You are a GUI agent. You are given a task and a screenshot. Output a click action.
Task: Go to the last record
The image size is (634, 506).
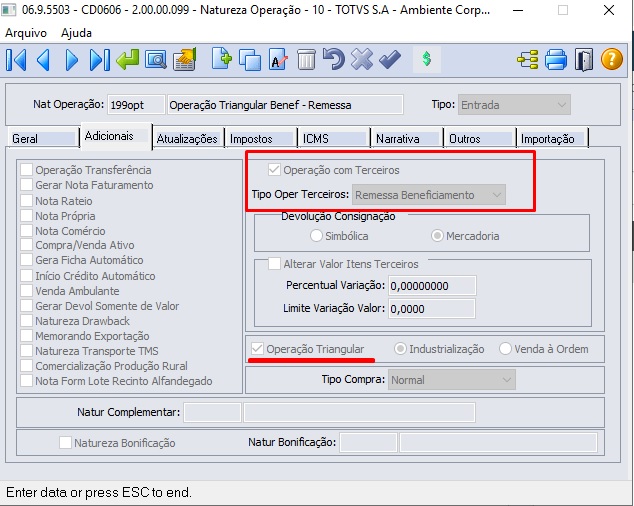[x=99, y=60]
